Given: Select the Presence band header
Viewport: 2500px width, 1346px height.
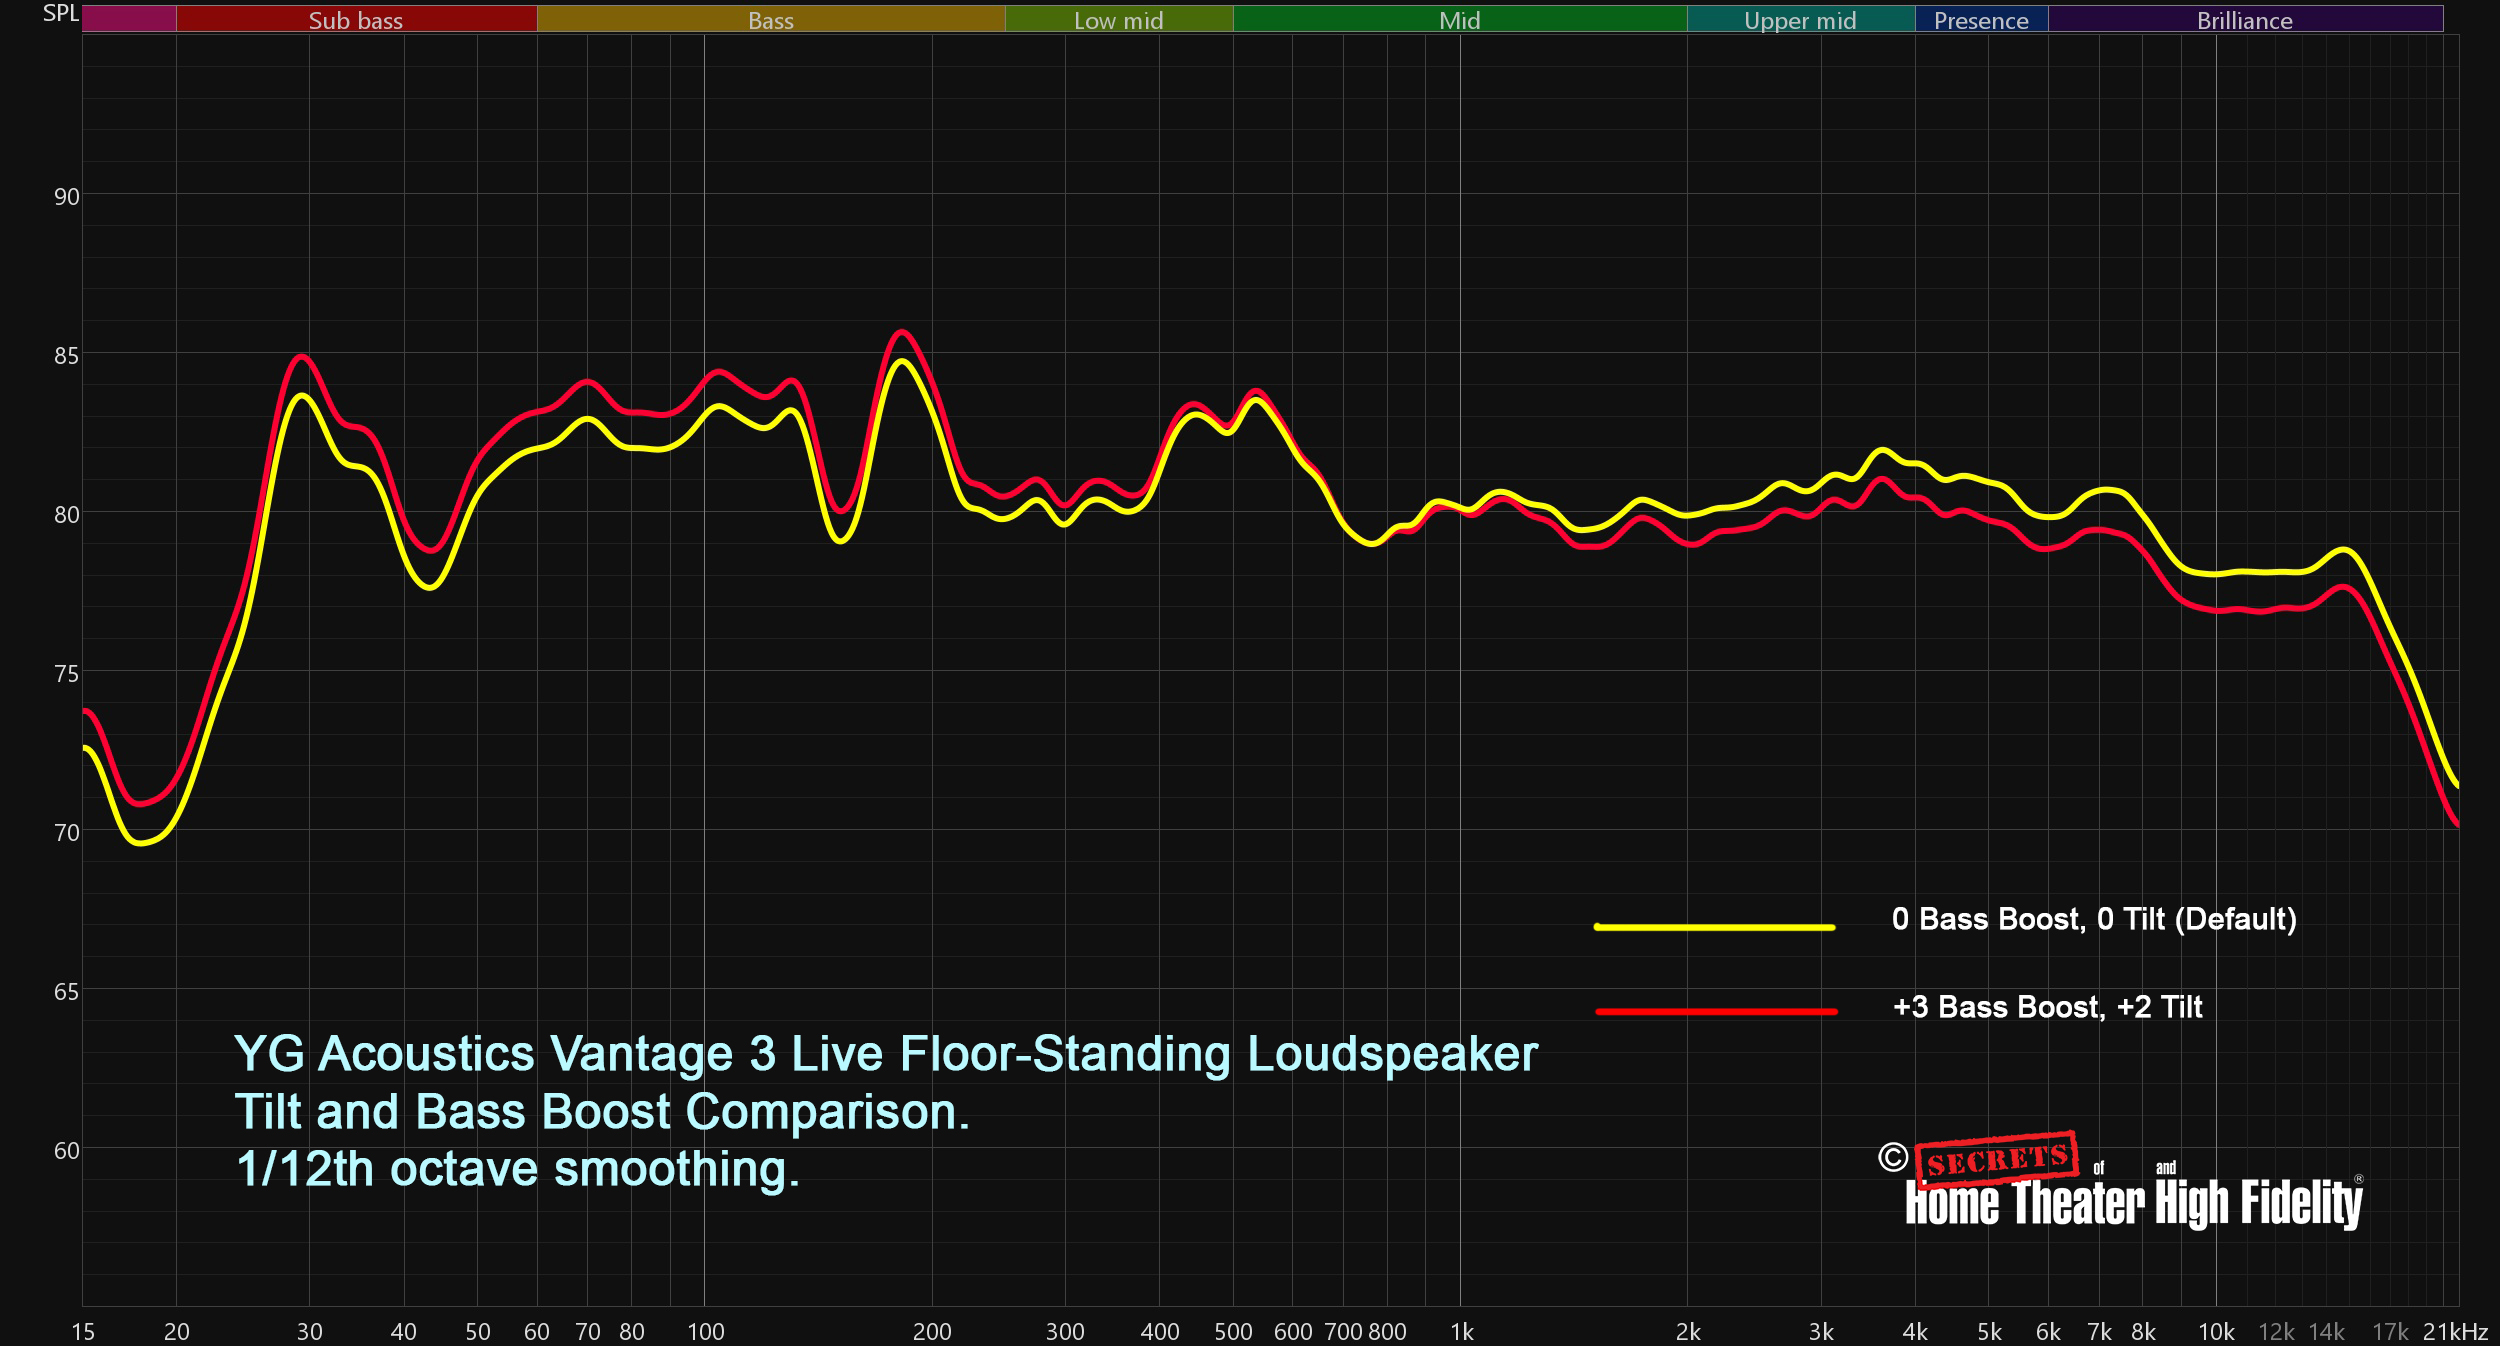Looking at the screenshot, I should point(1981,19).
